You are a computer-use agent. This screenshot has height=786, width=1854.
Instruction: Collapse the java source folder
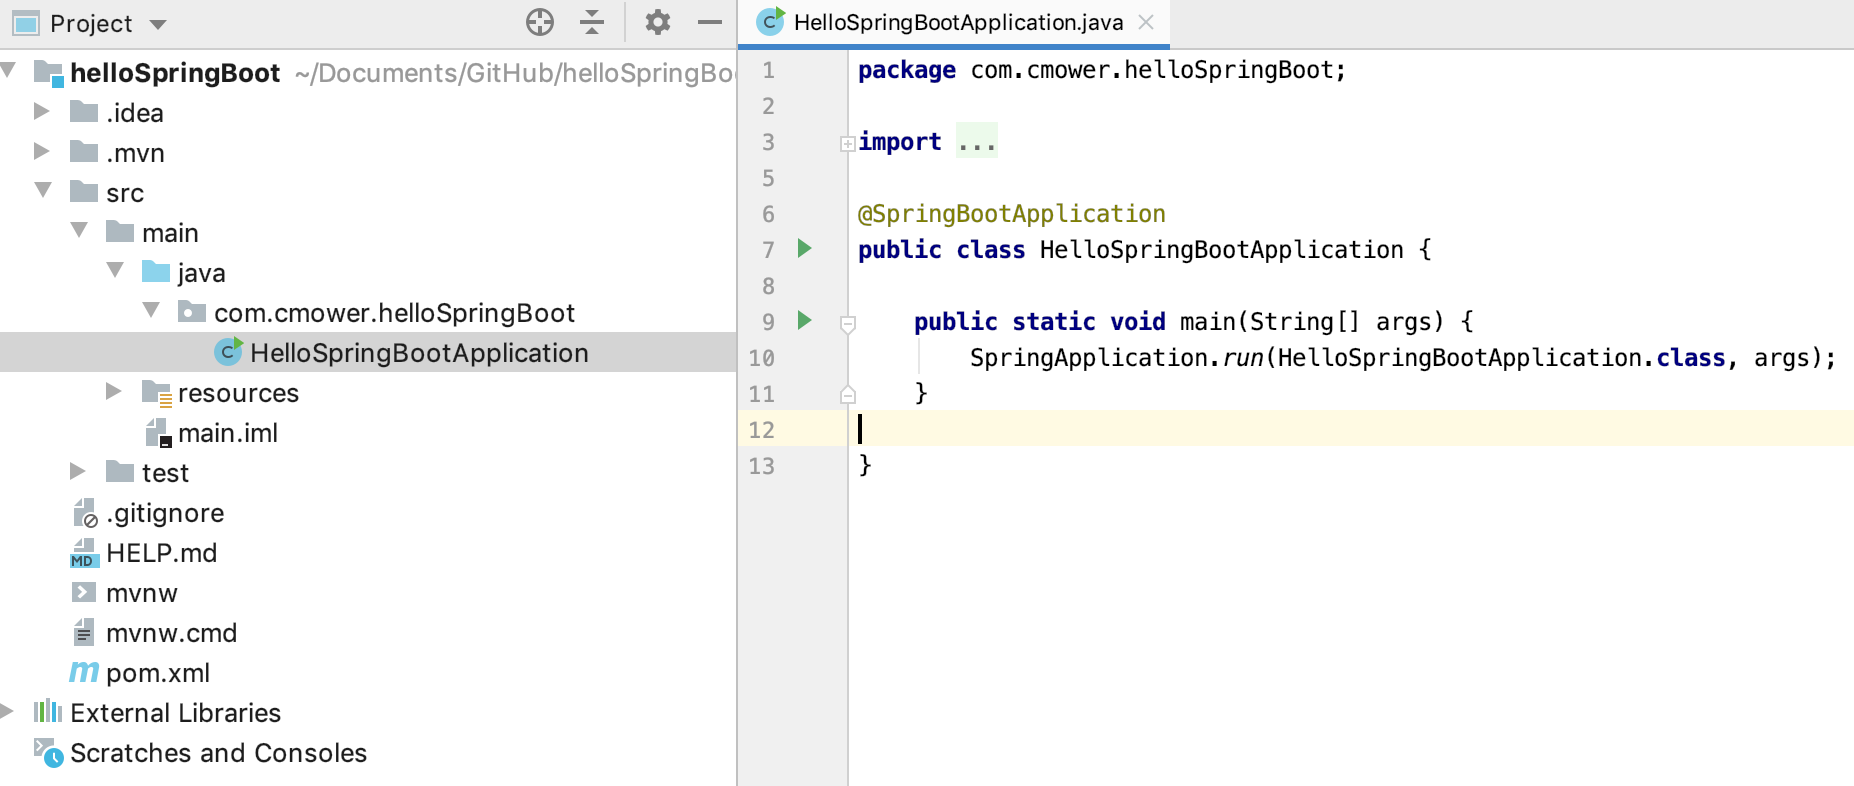tap(115, 270)
